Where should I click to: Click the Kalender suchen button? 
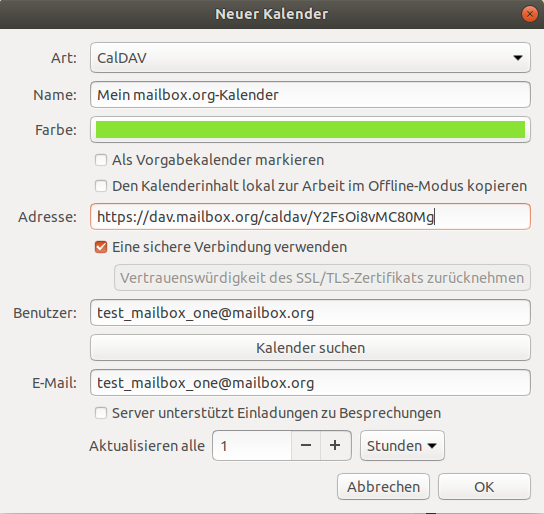[x=310, y=348]
